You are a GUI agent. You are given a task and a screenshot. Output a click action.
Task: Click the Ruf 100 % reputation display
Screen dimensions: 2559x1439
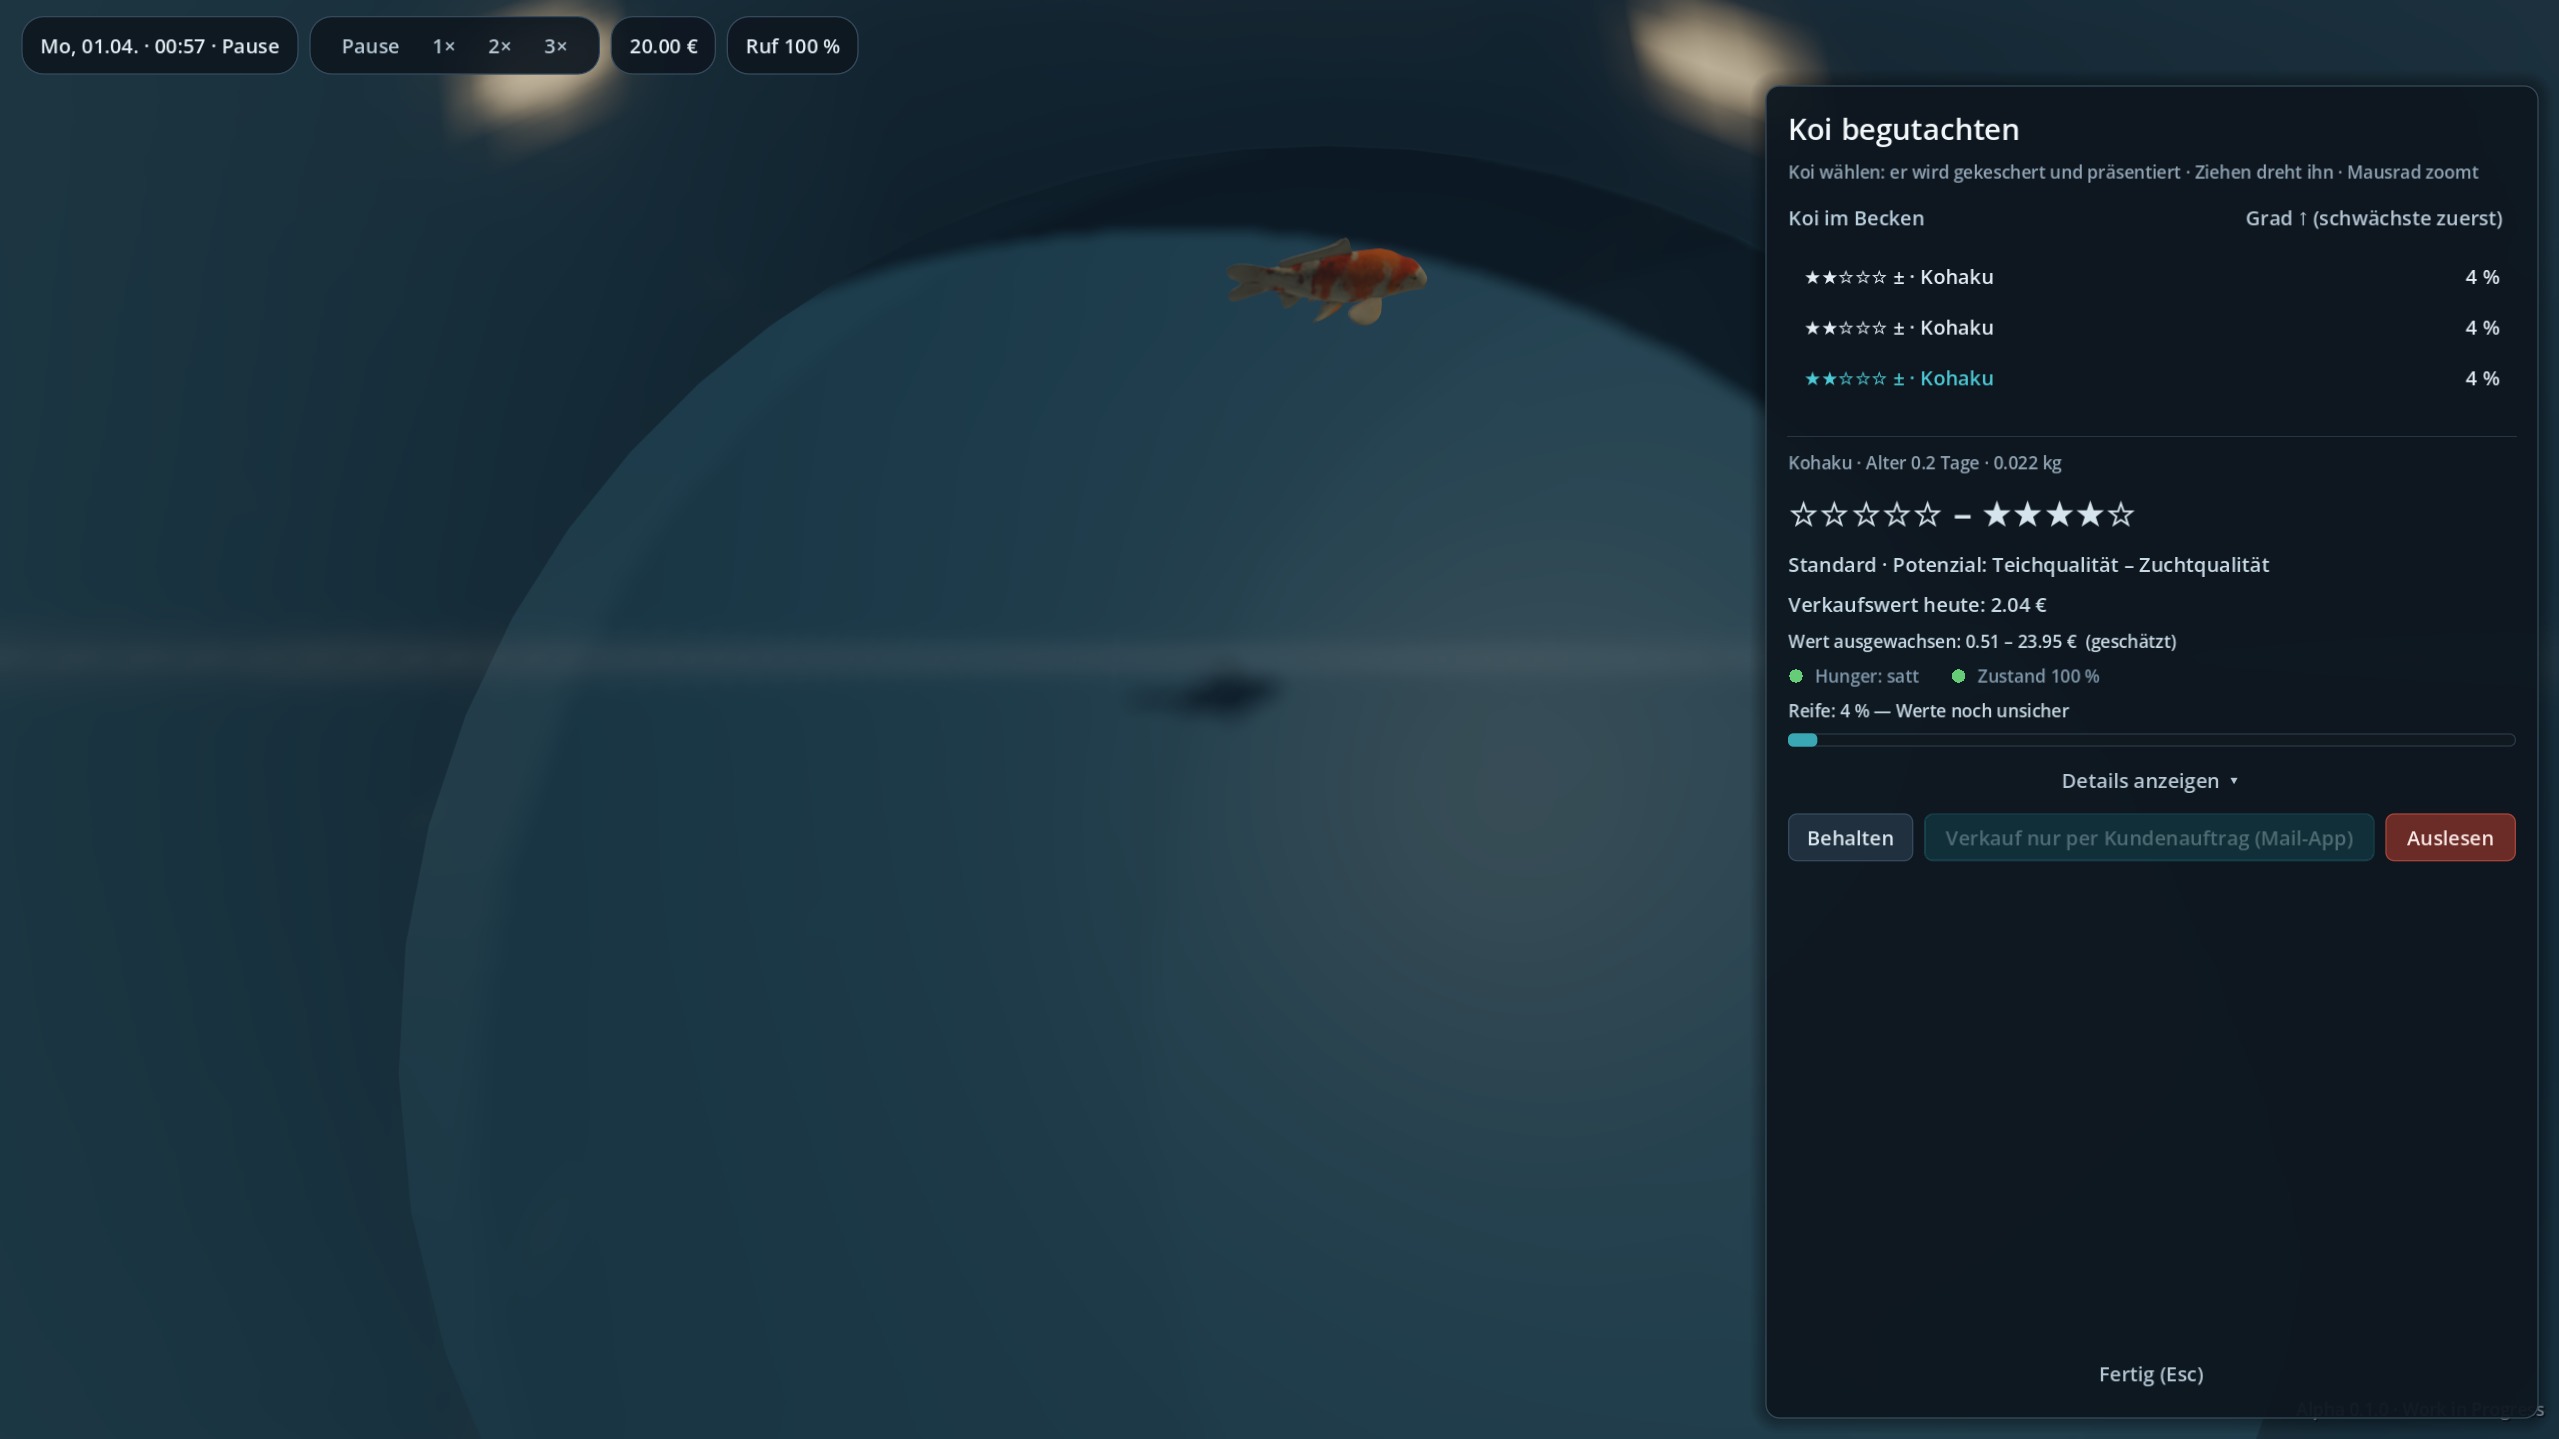pos(792,46)
